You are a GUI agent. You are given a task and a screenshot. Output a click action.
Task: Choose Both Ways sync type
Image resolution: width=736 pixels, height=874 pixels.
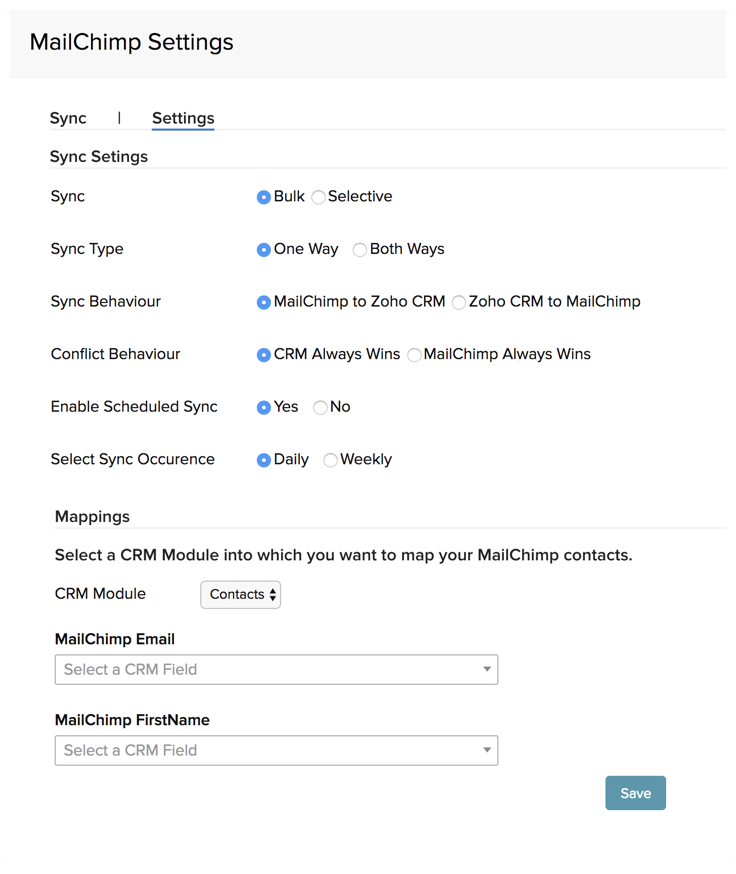click(x=360, y=250)
